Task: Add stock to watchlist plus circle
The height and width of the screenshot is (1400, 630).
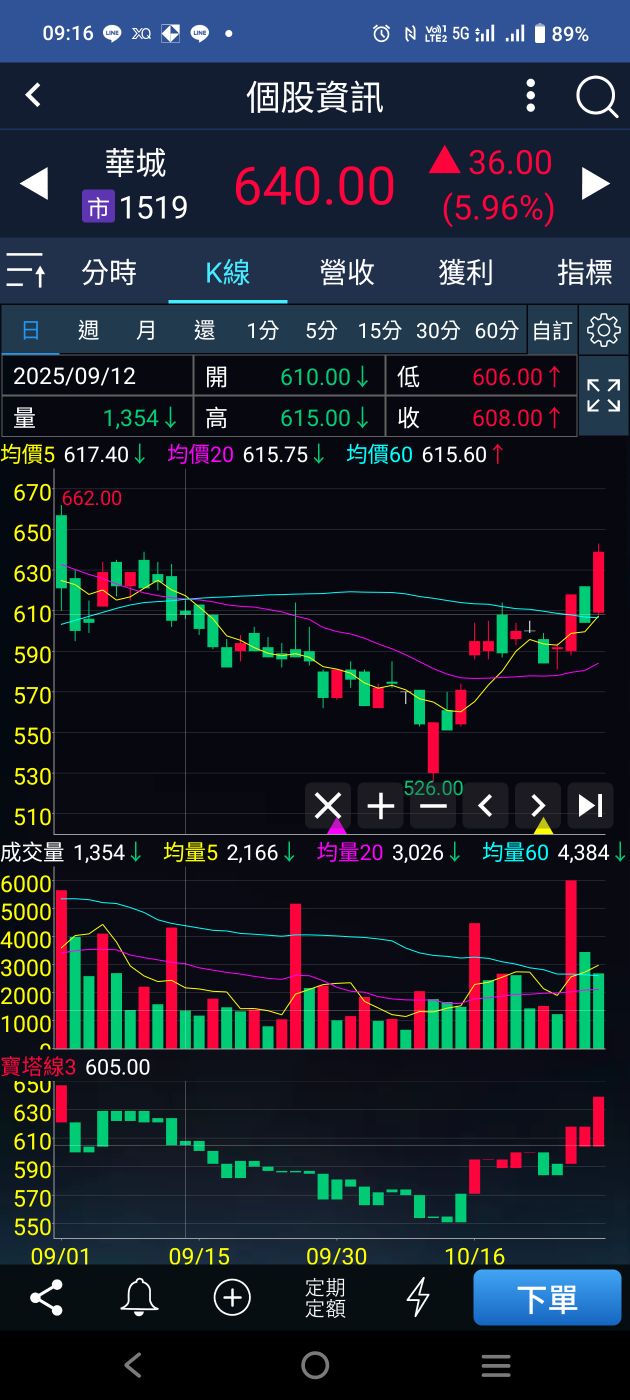Action: tap(232, 1298)
